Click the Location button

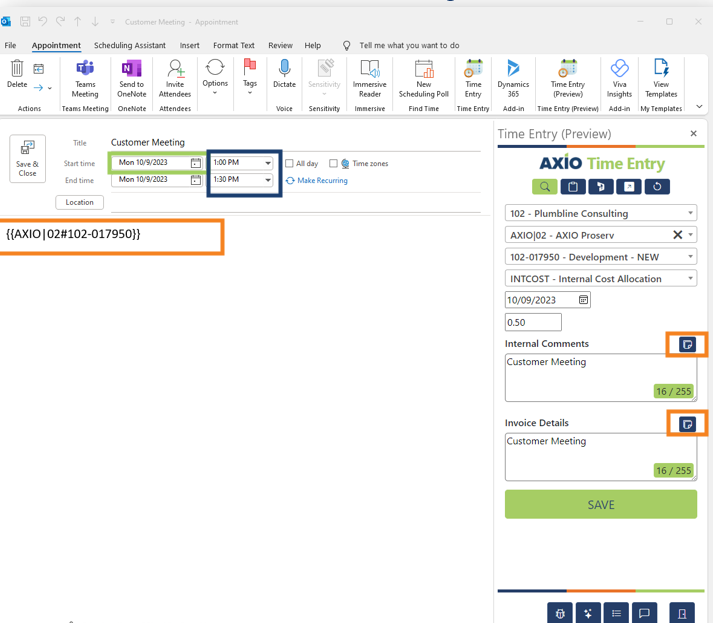tap(80, 202)
